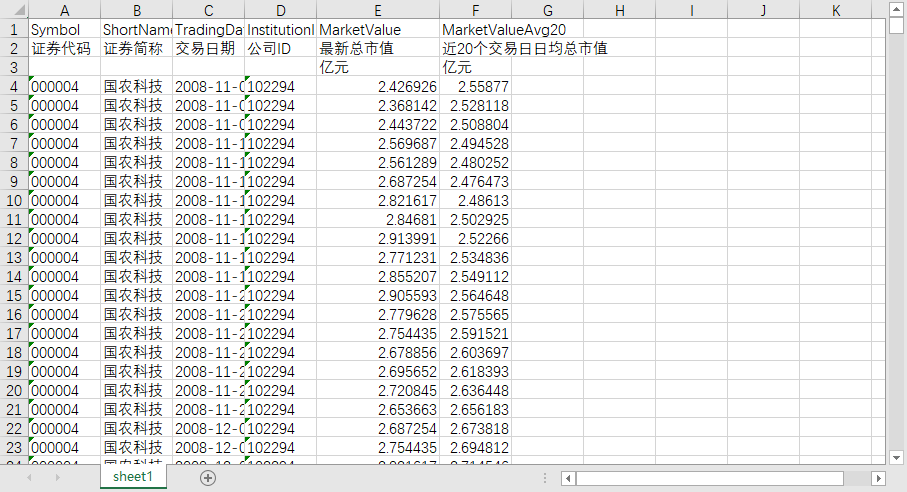Click 国农科技 cell in row 4
Image resolution: width=907 pixels, height=492 pixels.
pyautogui.click(x=137, y=87)
